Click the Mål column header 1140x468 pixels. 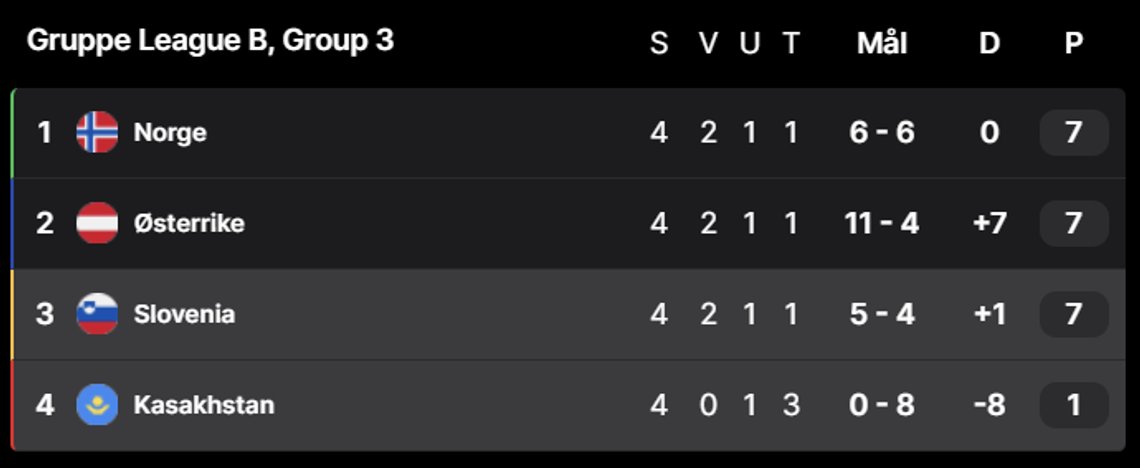pos(882,43)
